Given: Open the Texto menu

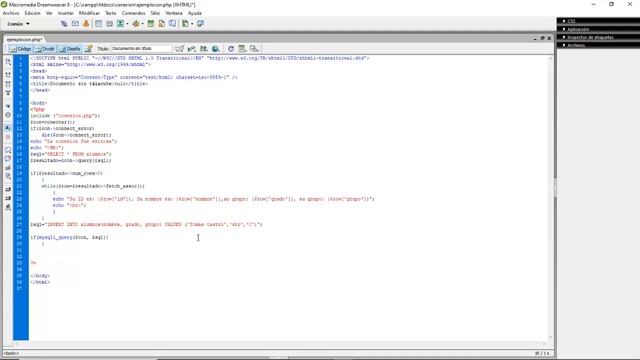Looking at the screenshot, I should click(x=111, y=13).
